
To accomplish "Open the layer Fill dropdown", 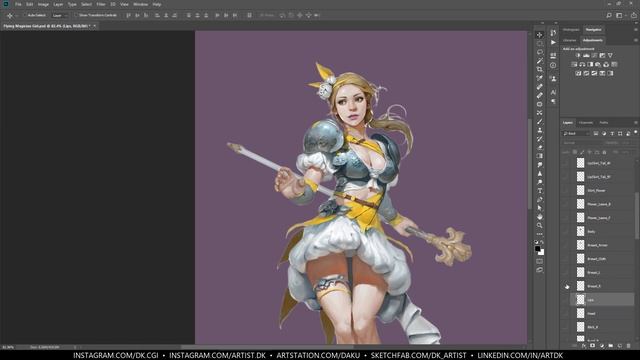I will 626,152.
